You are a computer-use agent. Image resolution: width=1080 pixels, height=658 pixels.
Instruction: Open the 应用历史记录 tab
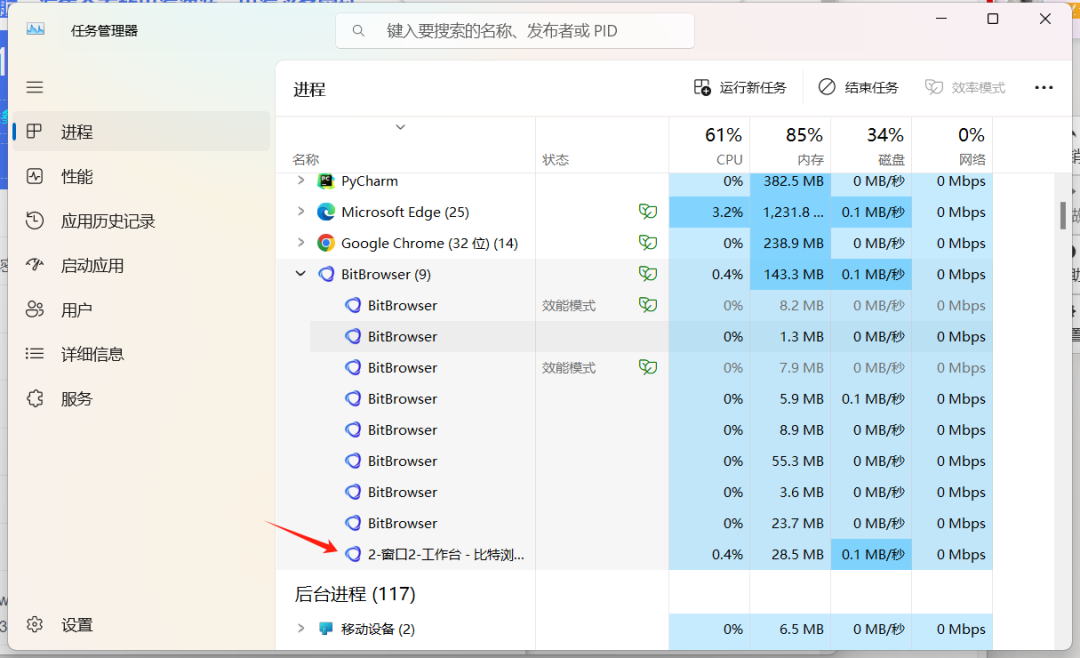141,221
